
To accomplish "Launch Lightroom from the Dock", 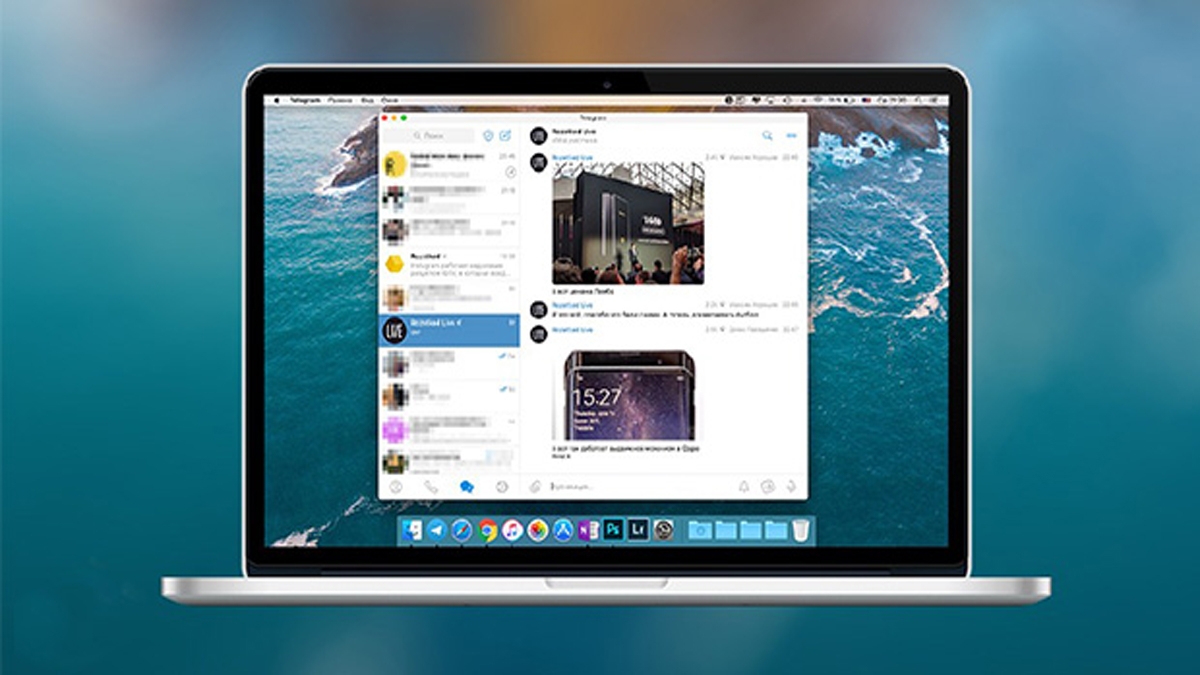I will [638, 530].
